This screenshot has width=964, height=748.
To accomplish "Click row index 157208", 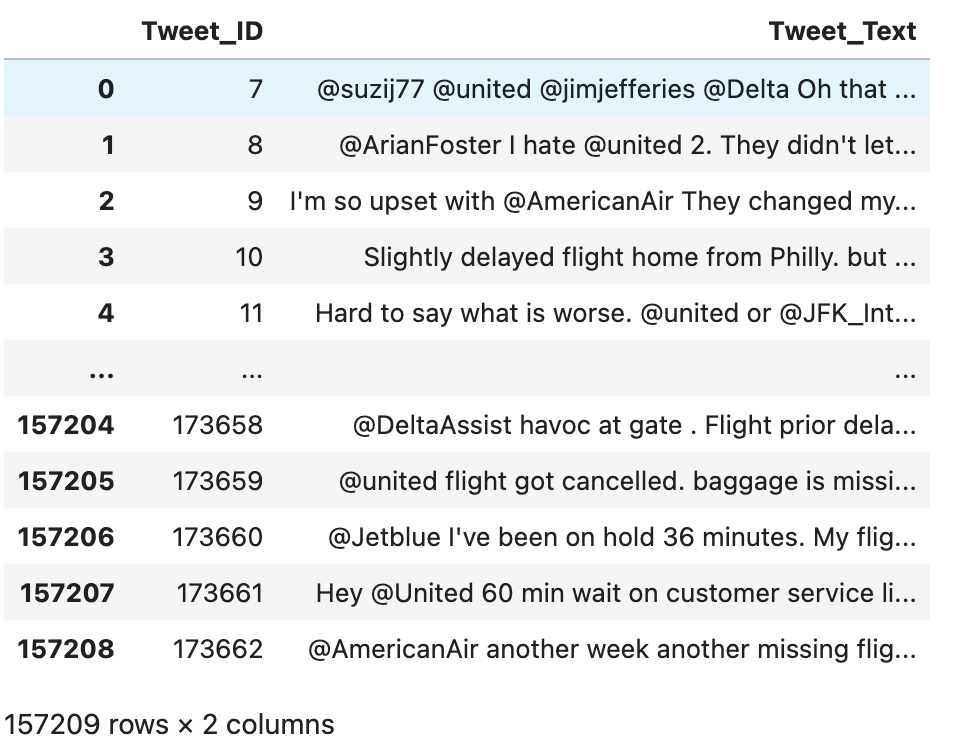I will [66, 649].
